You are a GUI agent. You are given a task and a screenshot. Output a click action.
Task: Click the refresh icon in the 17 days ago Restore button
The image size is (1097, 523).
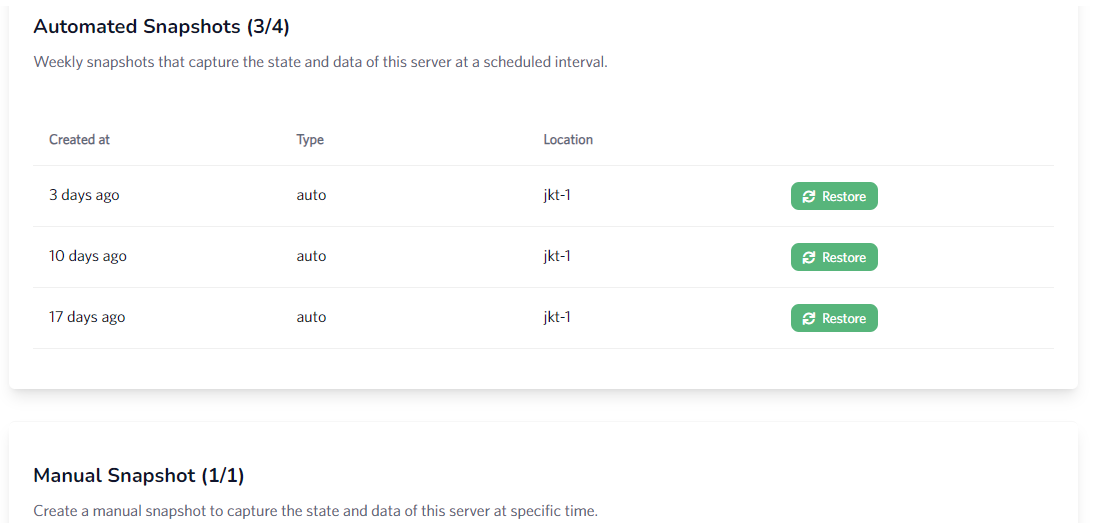(809, 318)
